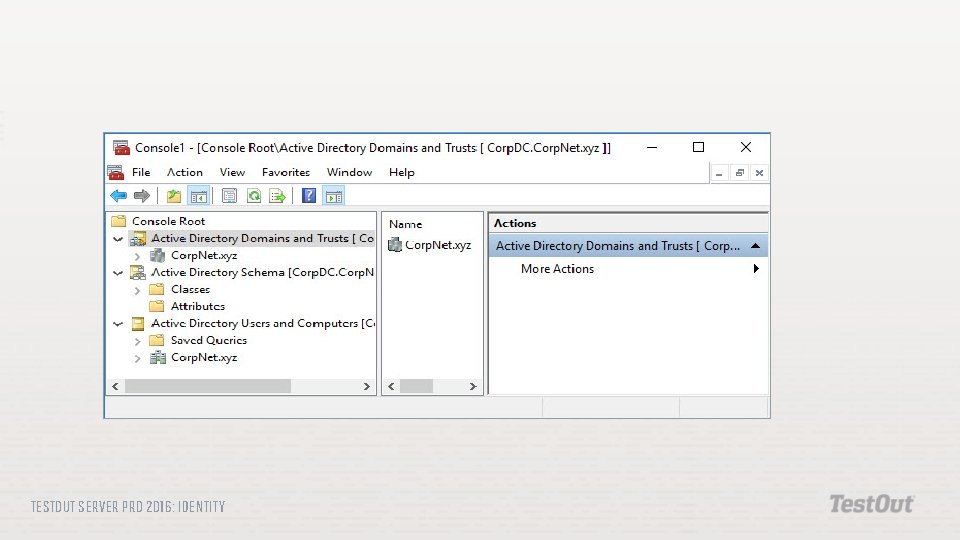Click right scroll arrow of Name pane
960x540 pixels.
pos(473,386)
